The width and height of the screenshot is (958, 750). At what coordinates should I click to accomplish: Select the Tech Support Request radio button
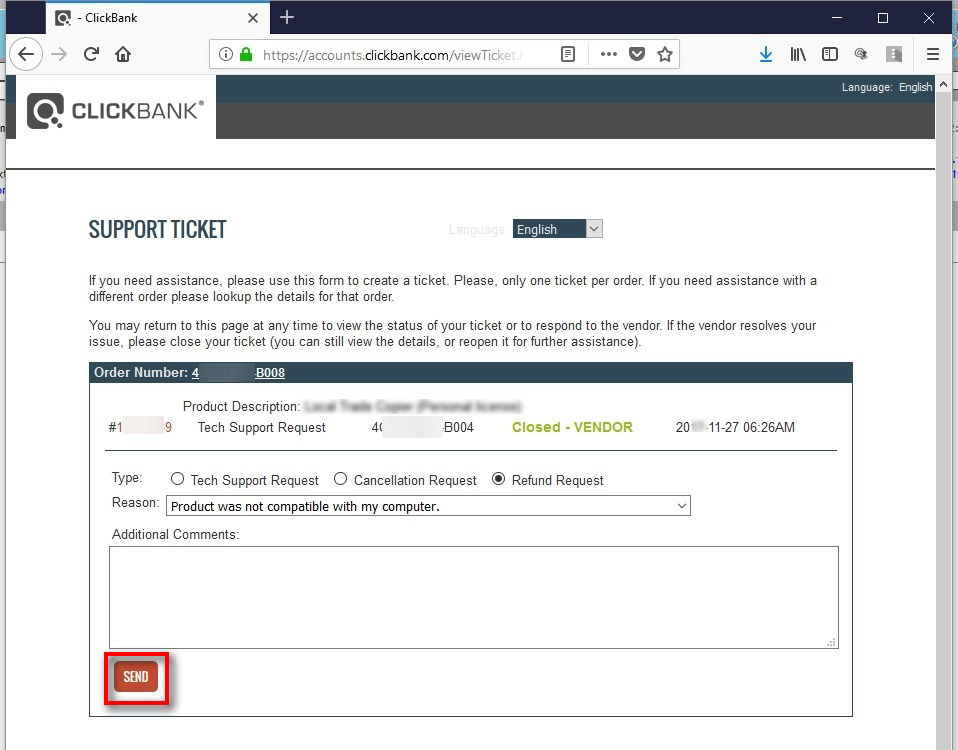(x=177, y=479)
